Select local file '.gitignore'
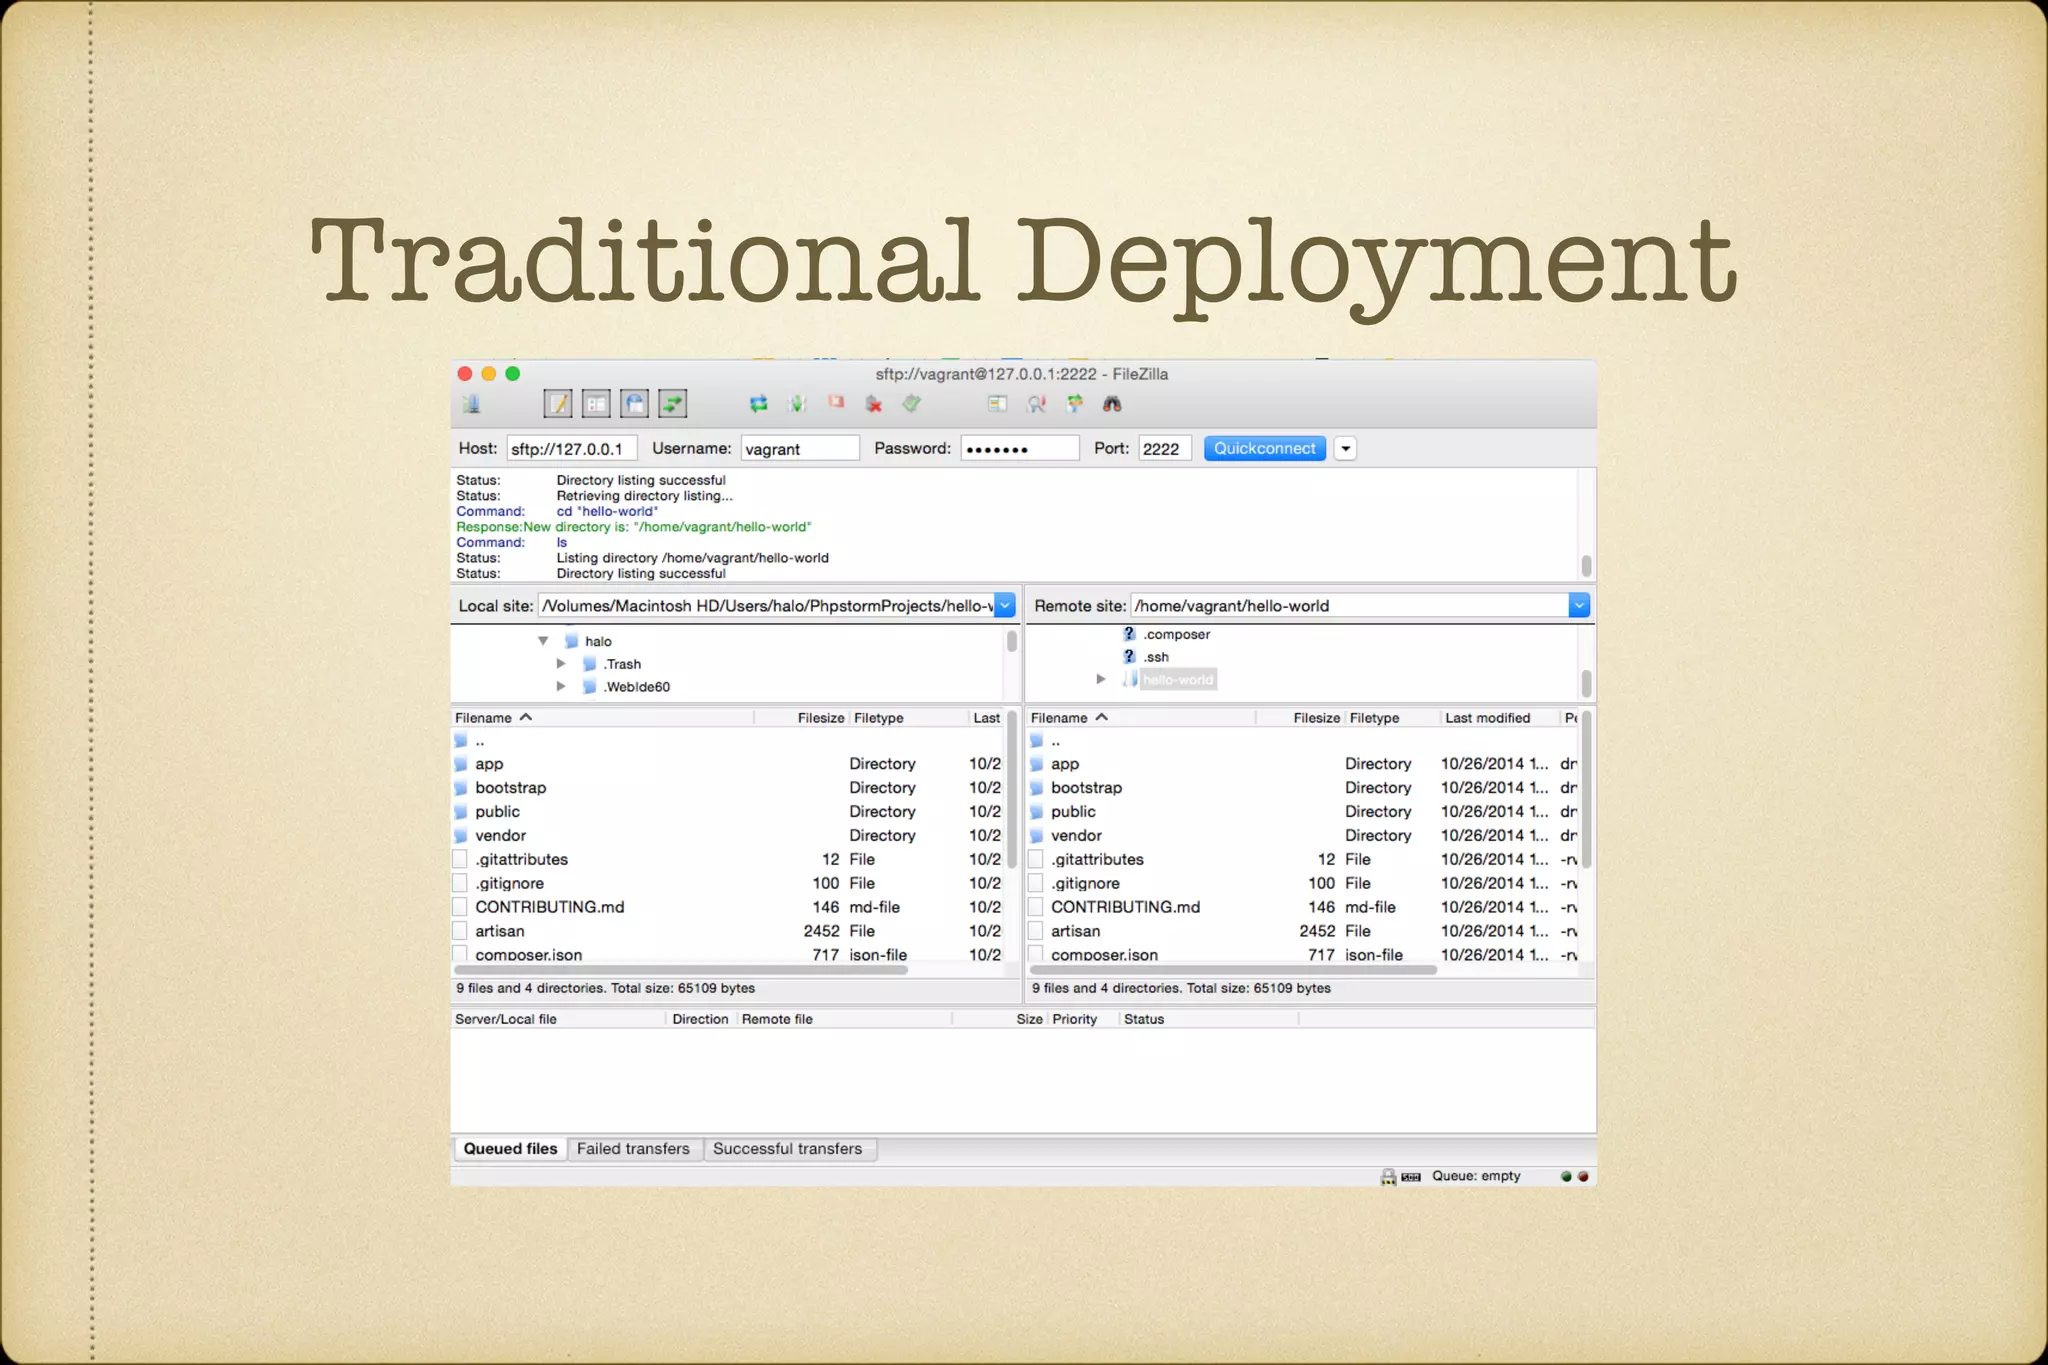This screenshot has height=1365, width=2048. tap(726, 883)
